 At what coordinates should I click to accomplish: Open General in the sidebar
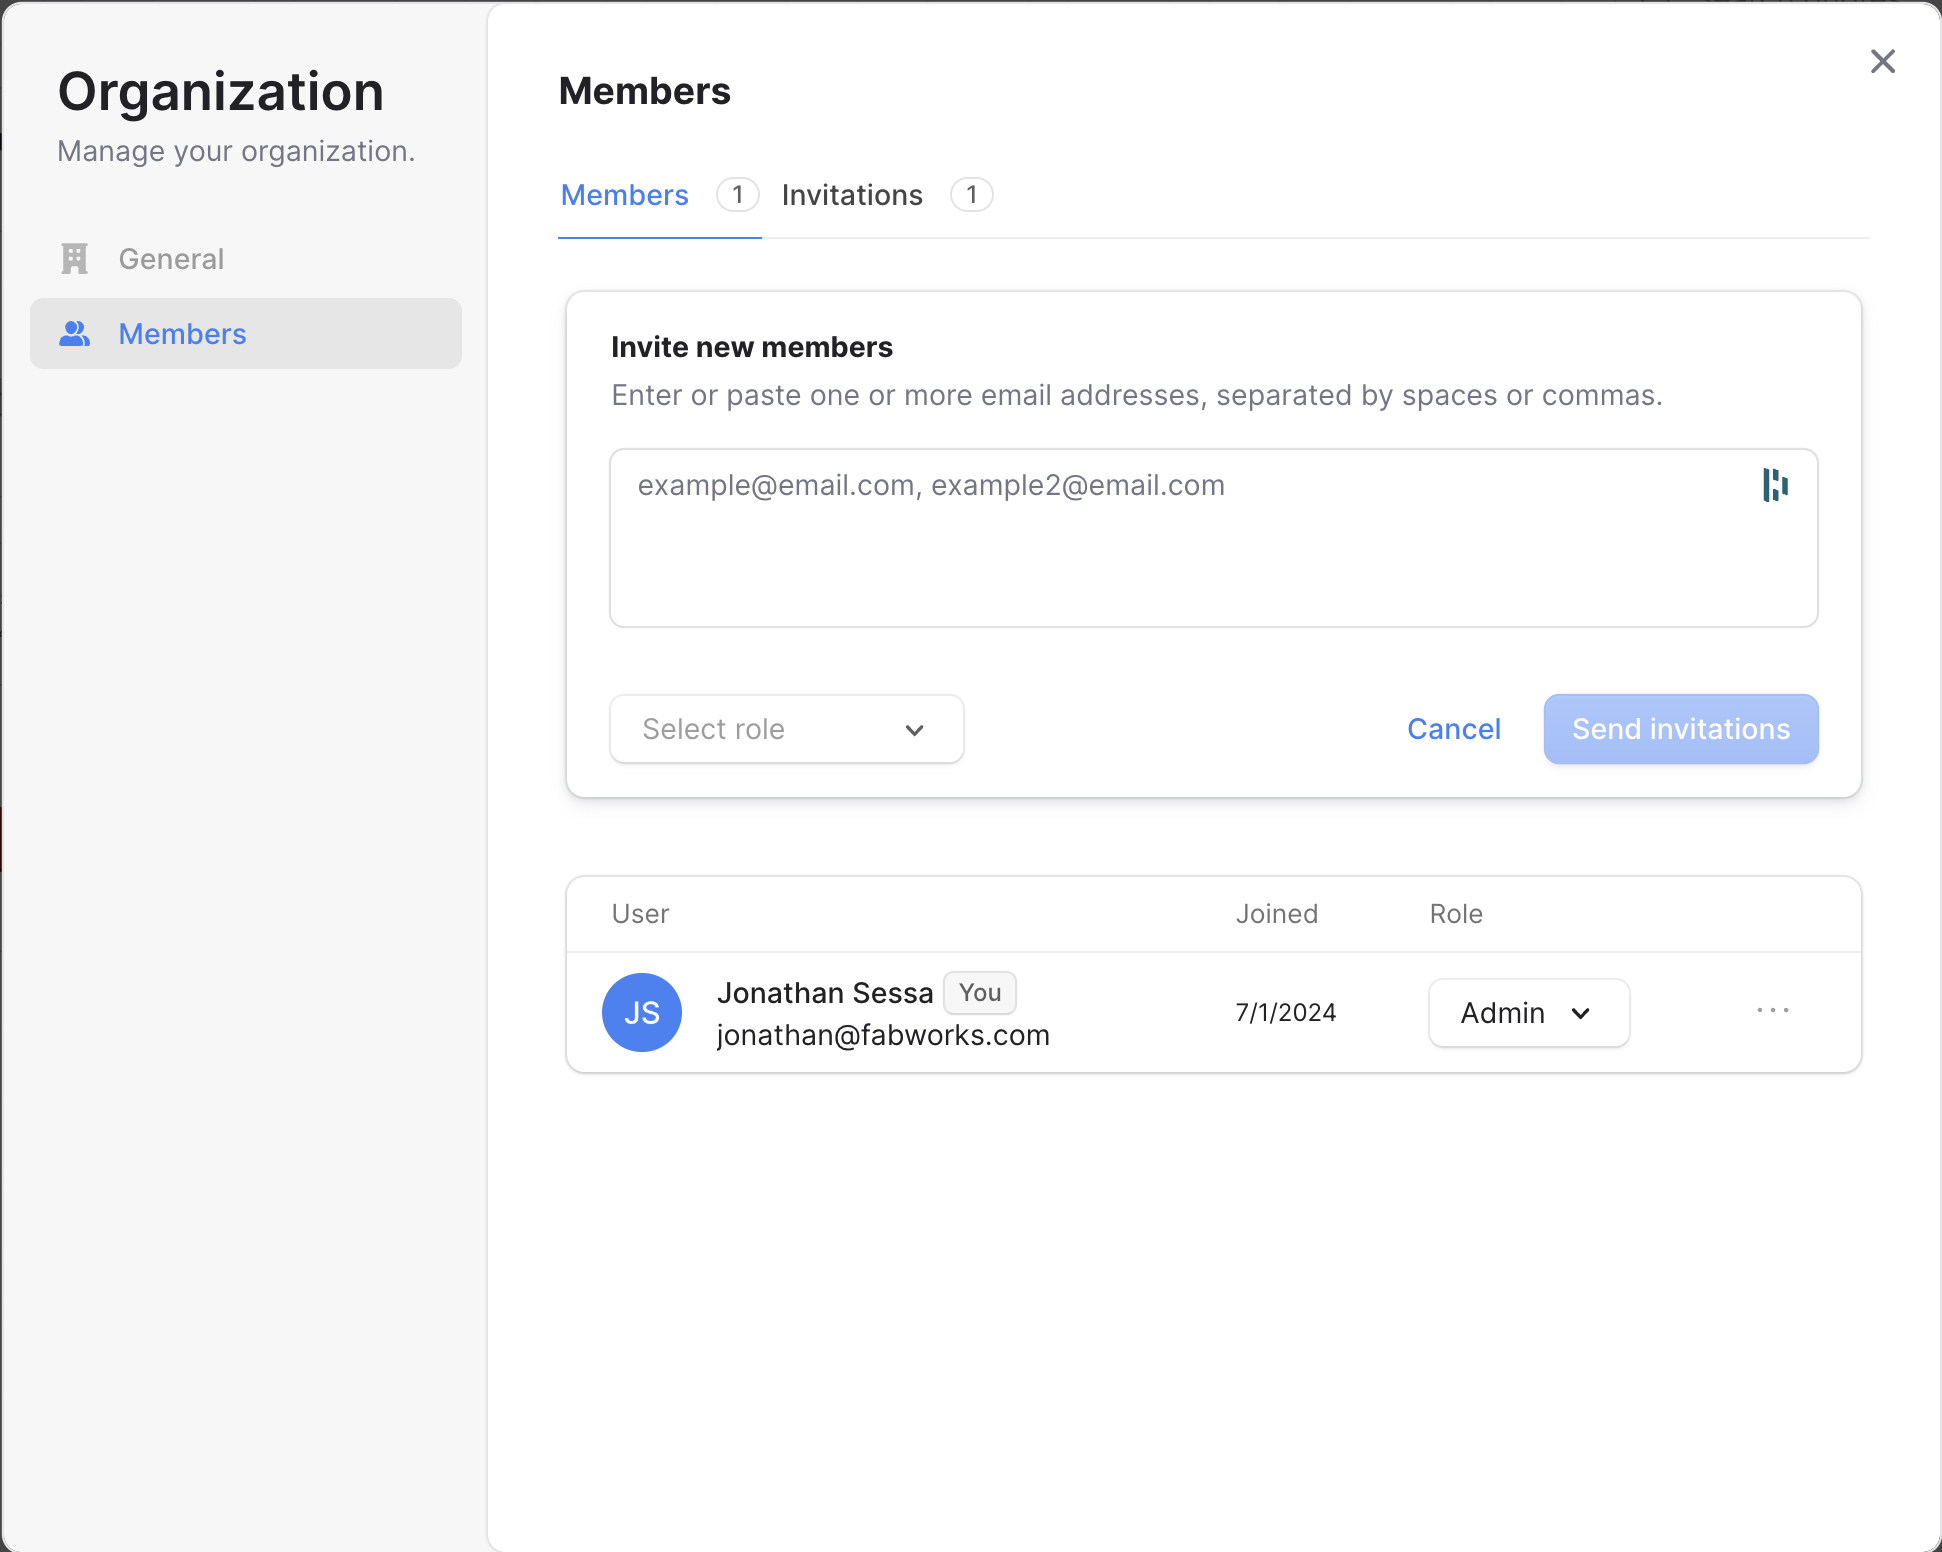pos(171,259)
